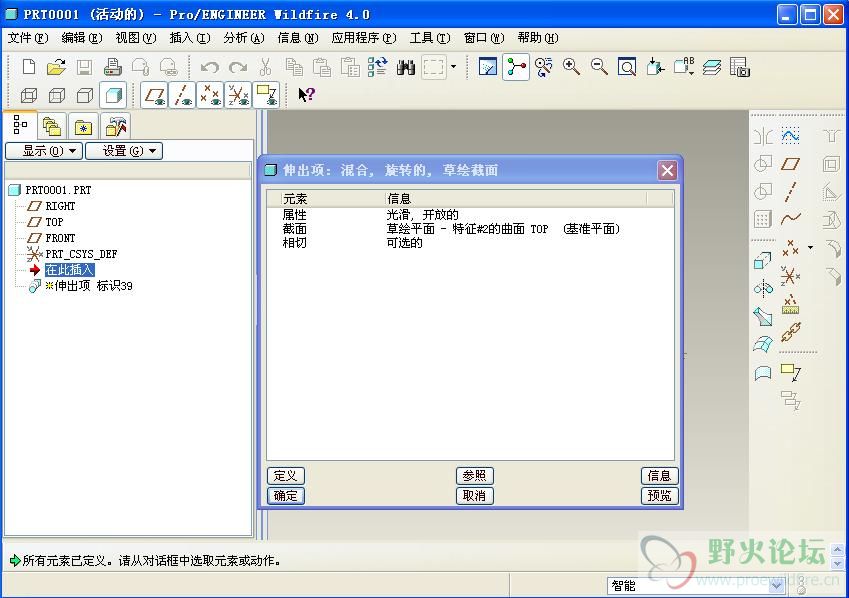Toggle spin center display icon

tap(515, 67)
